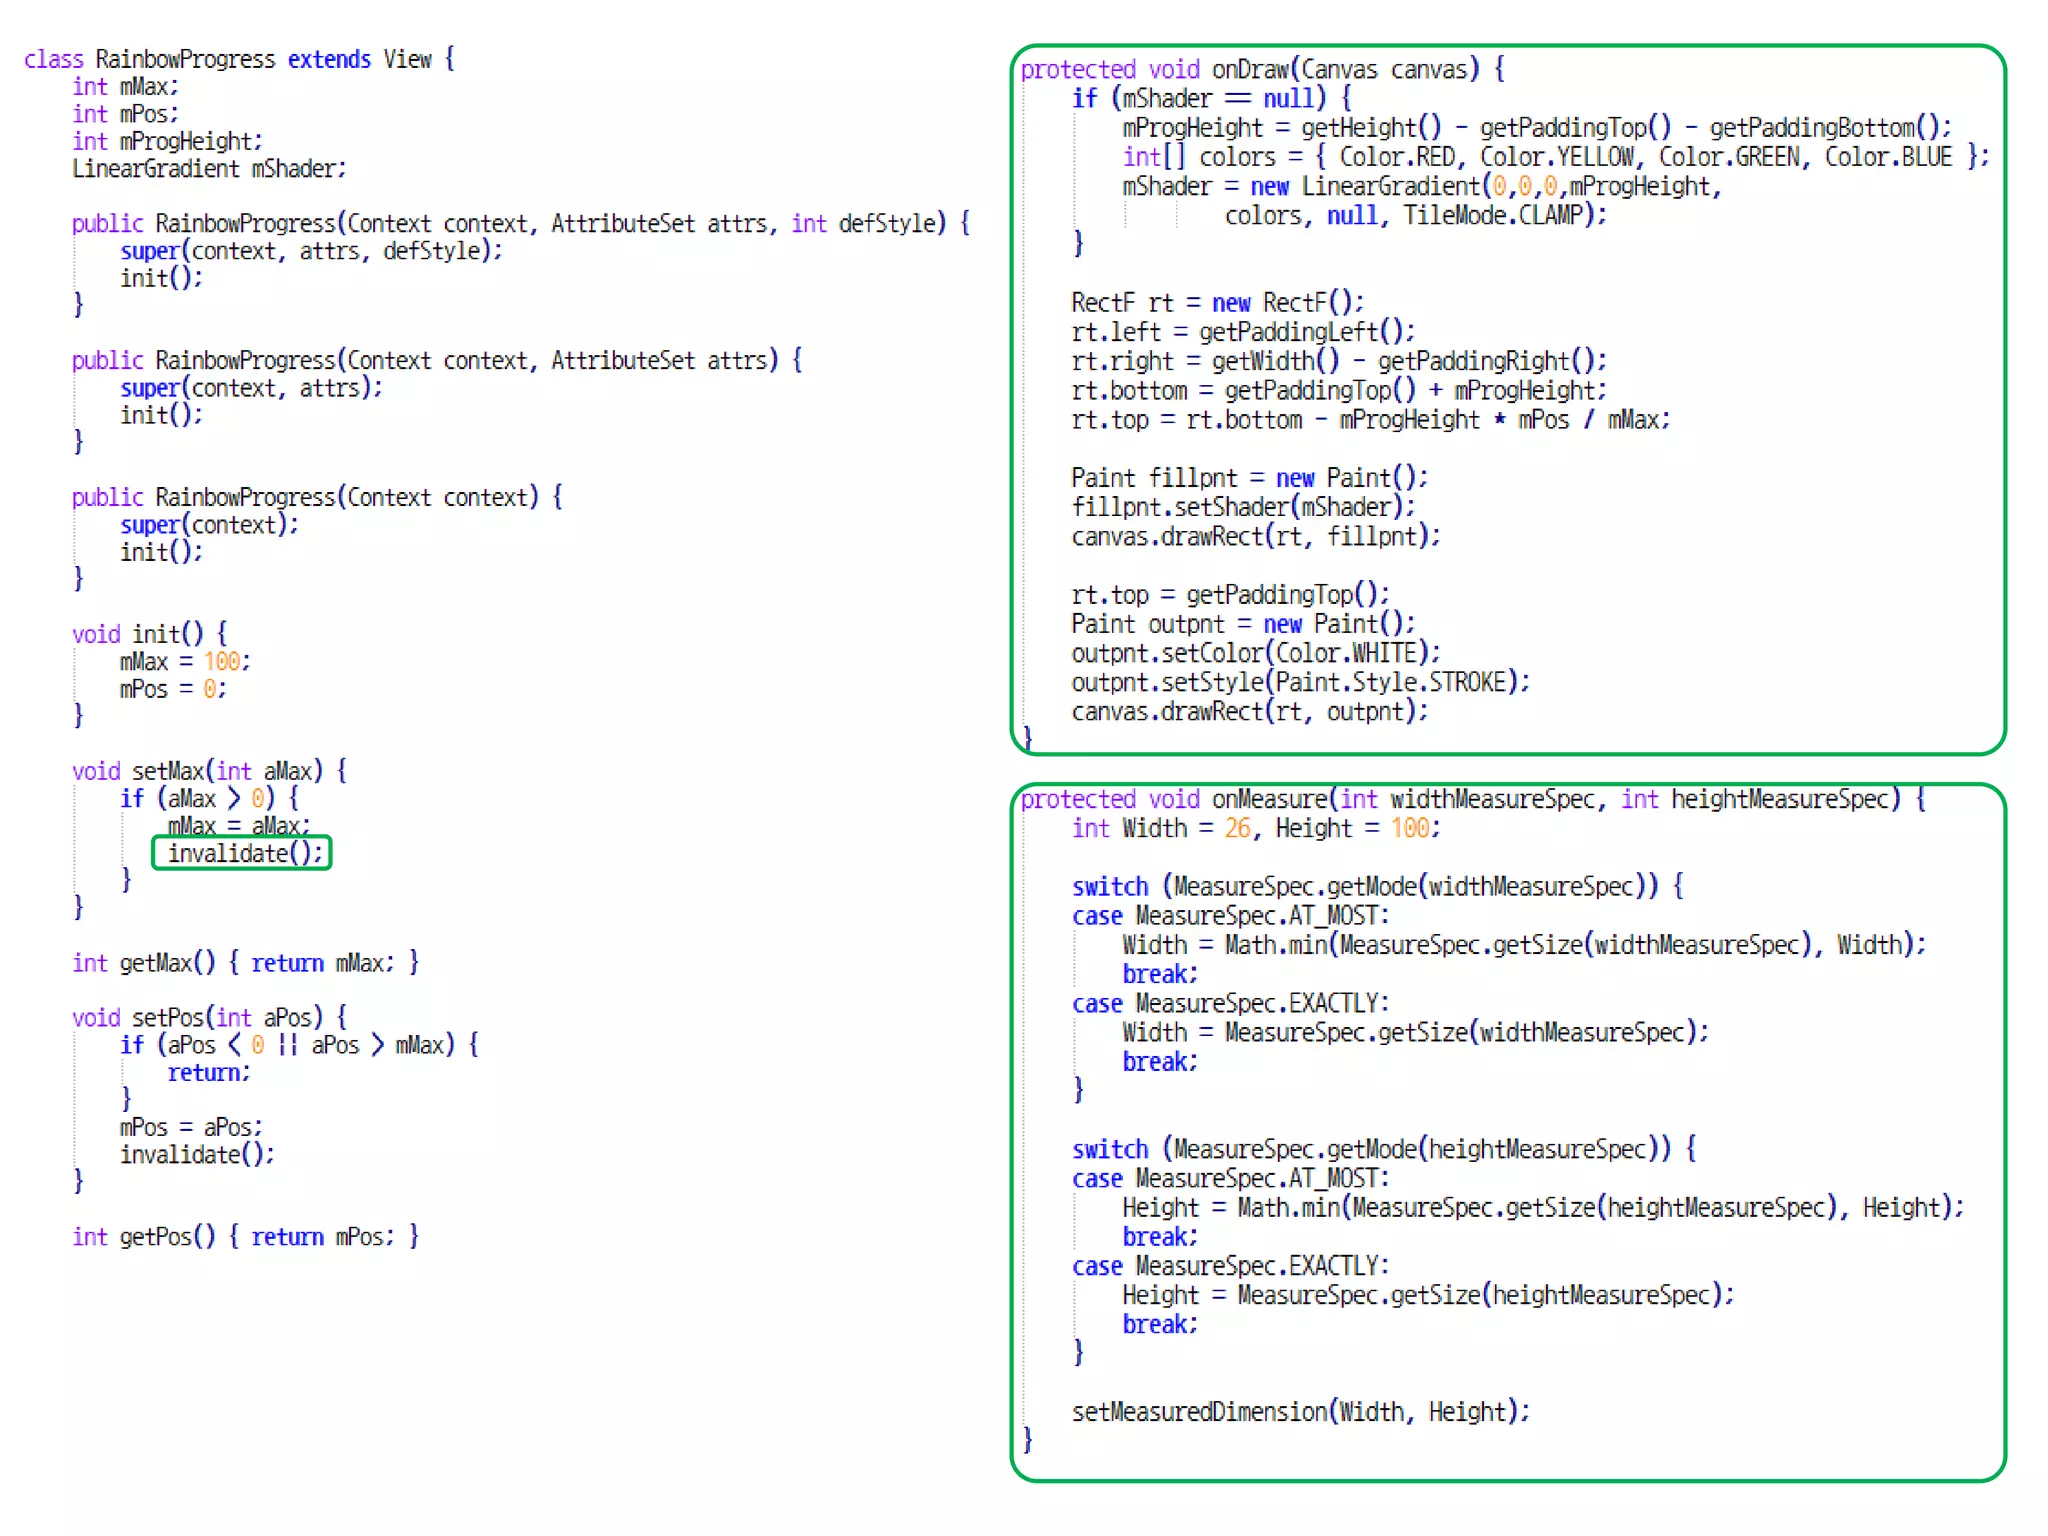2048x1536 pixels.
Task: Click the int[] colors array declaration line
Action: (x=1554, y=157)
